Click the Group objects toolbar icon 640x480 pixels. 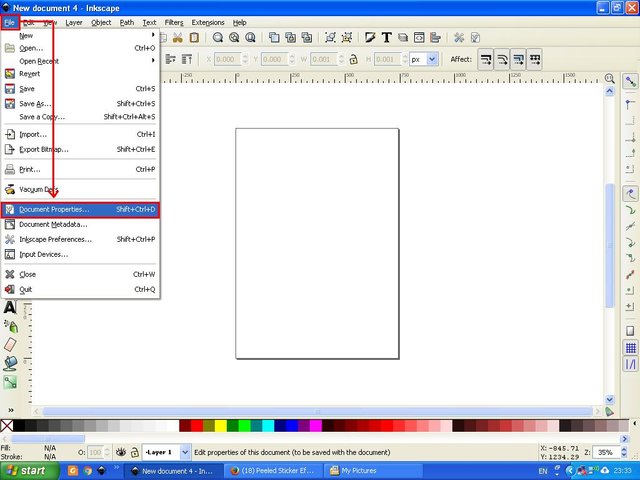pyautogui.click(x=330, y=38)
